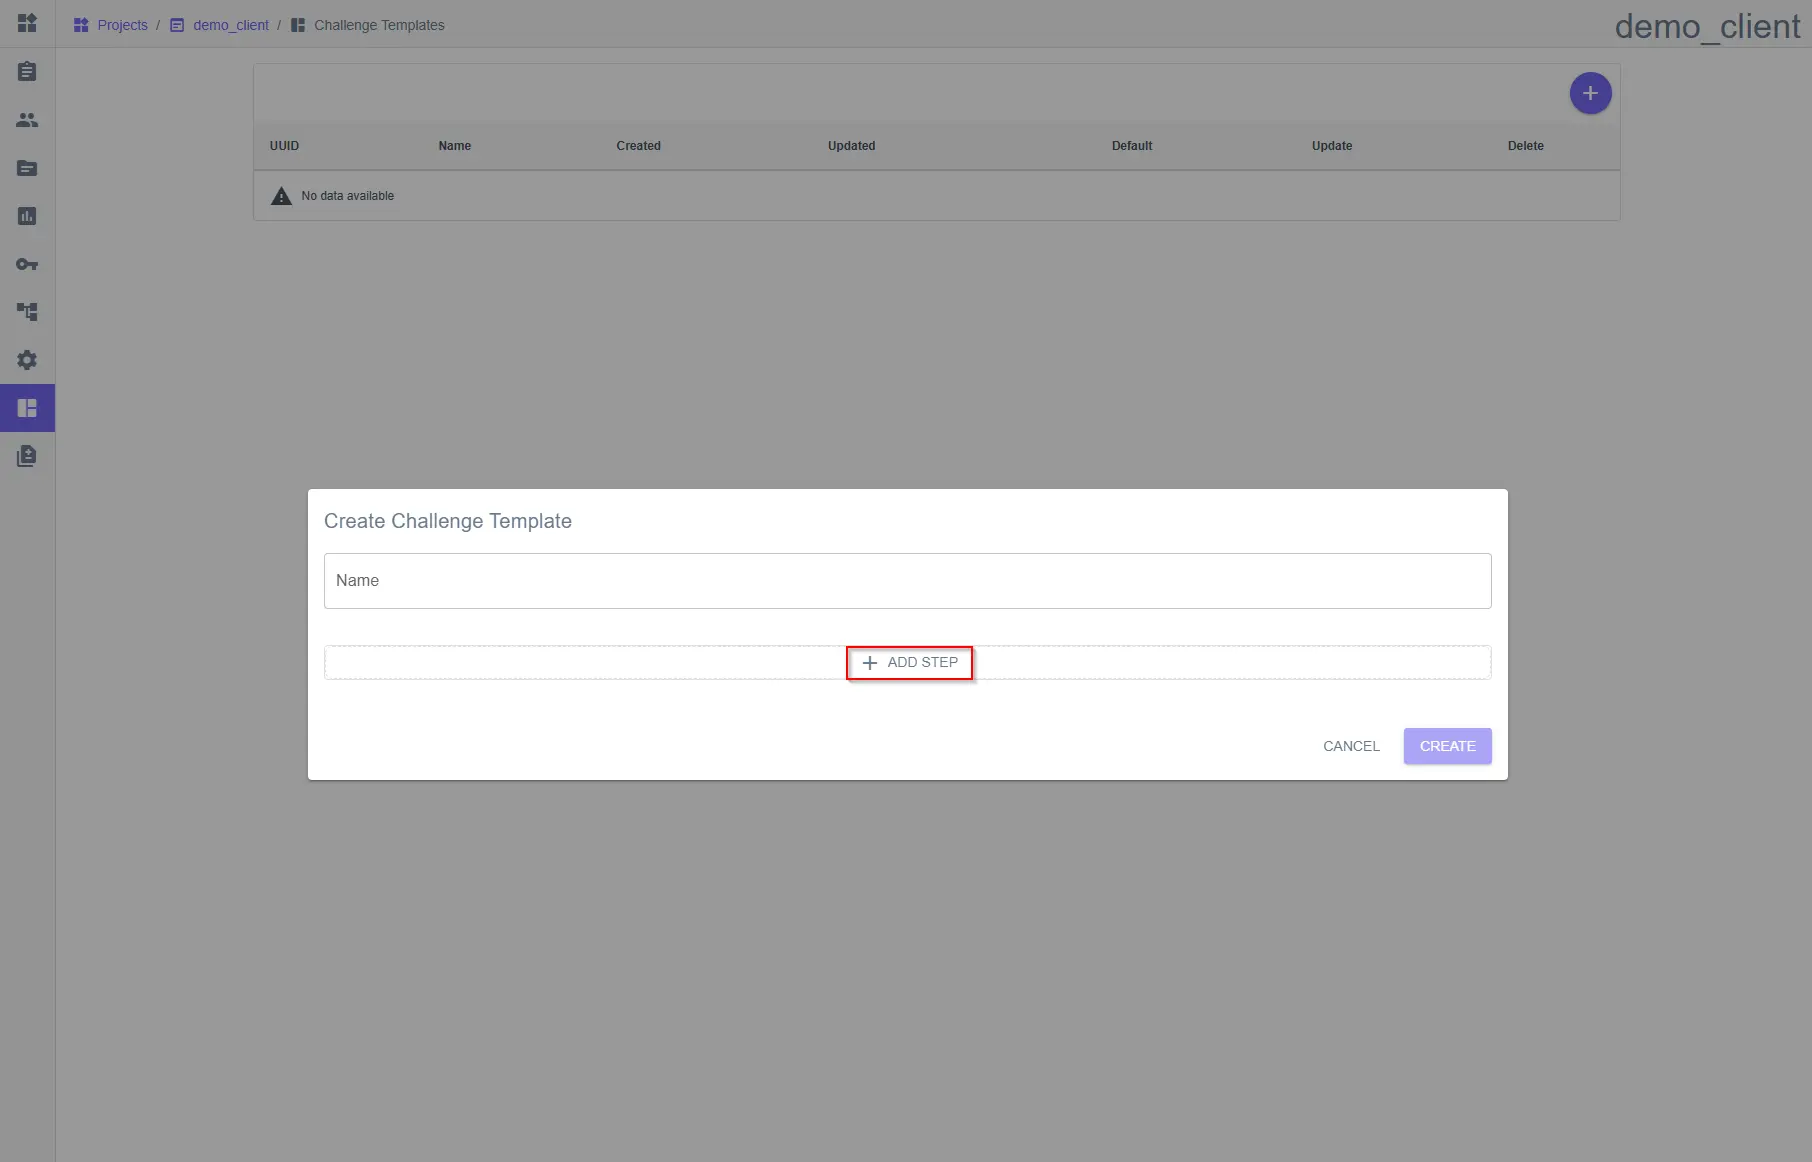
Task: Click the tree hierarchy icon in sidebar
Action: (x=27, y=312)
